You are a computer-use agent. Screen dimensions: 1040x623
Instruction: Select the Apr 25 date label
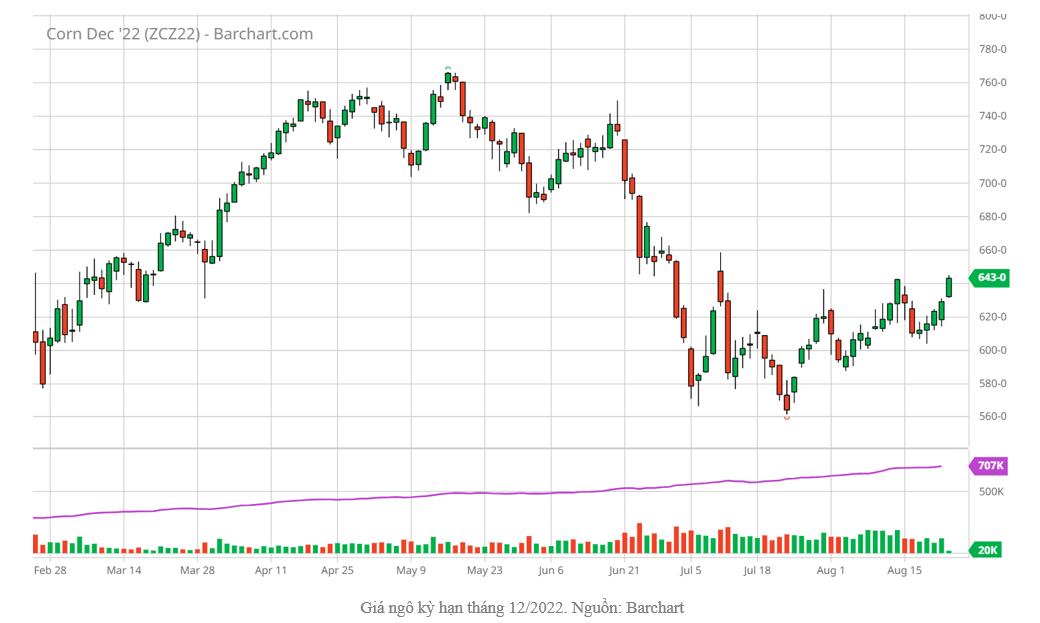coord(338,571)
